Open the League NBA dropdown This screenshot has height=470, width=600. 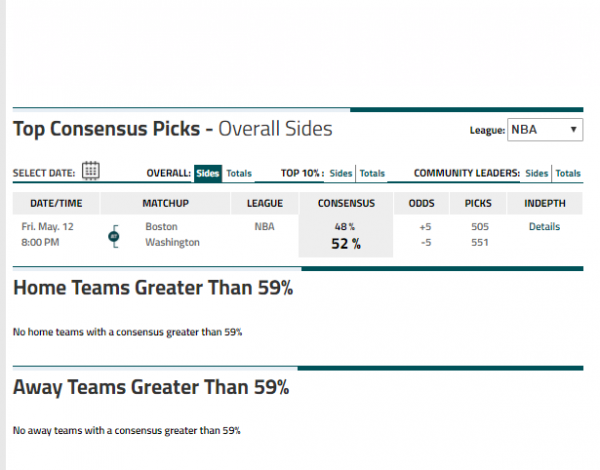[x=545, y=130]
